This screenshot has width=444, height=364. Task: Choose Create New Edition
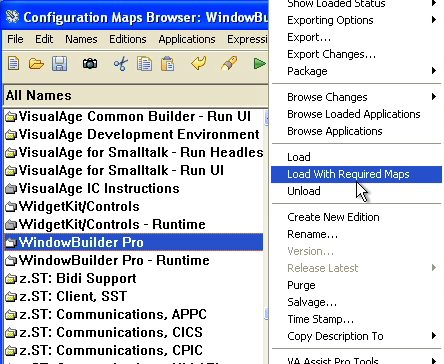pyautogui.click(x=356, y=217)
